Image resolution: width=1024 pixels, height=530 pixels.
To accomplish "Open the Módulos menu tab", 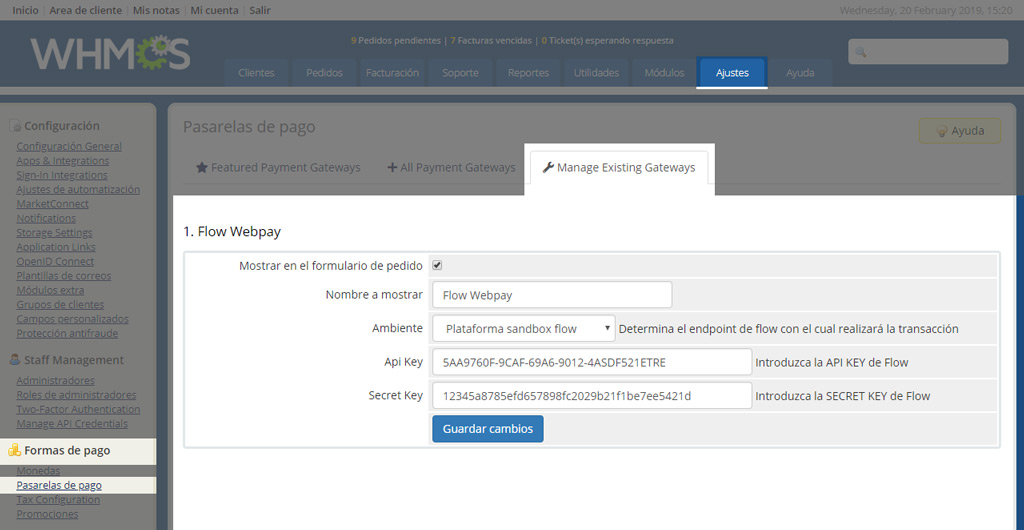I will click(x=664, y=72).
